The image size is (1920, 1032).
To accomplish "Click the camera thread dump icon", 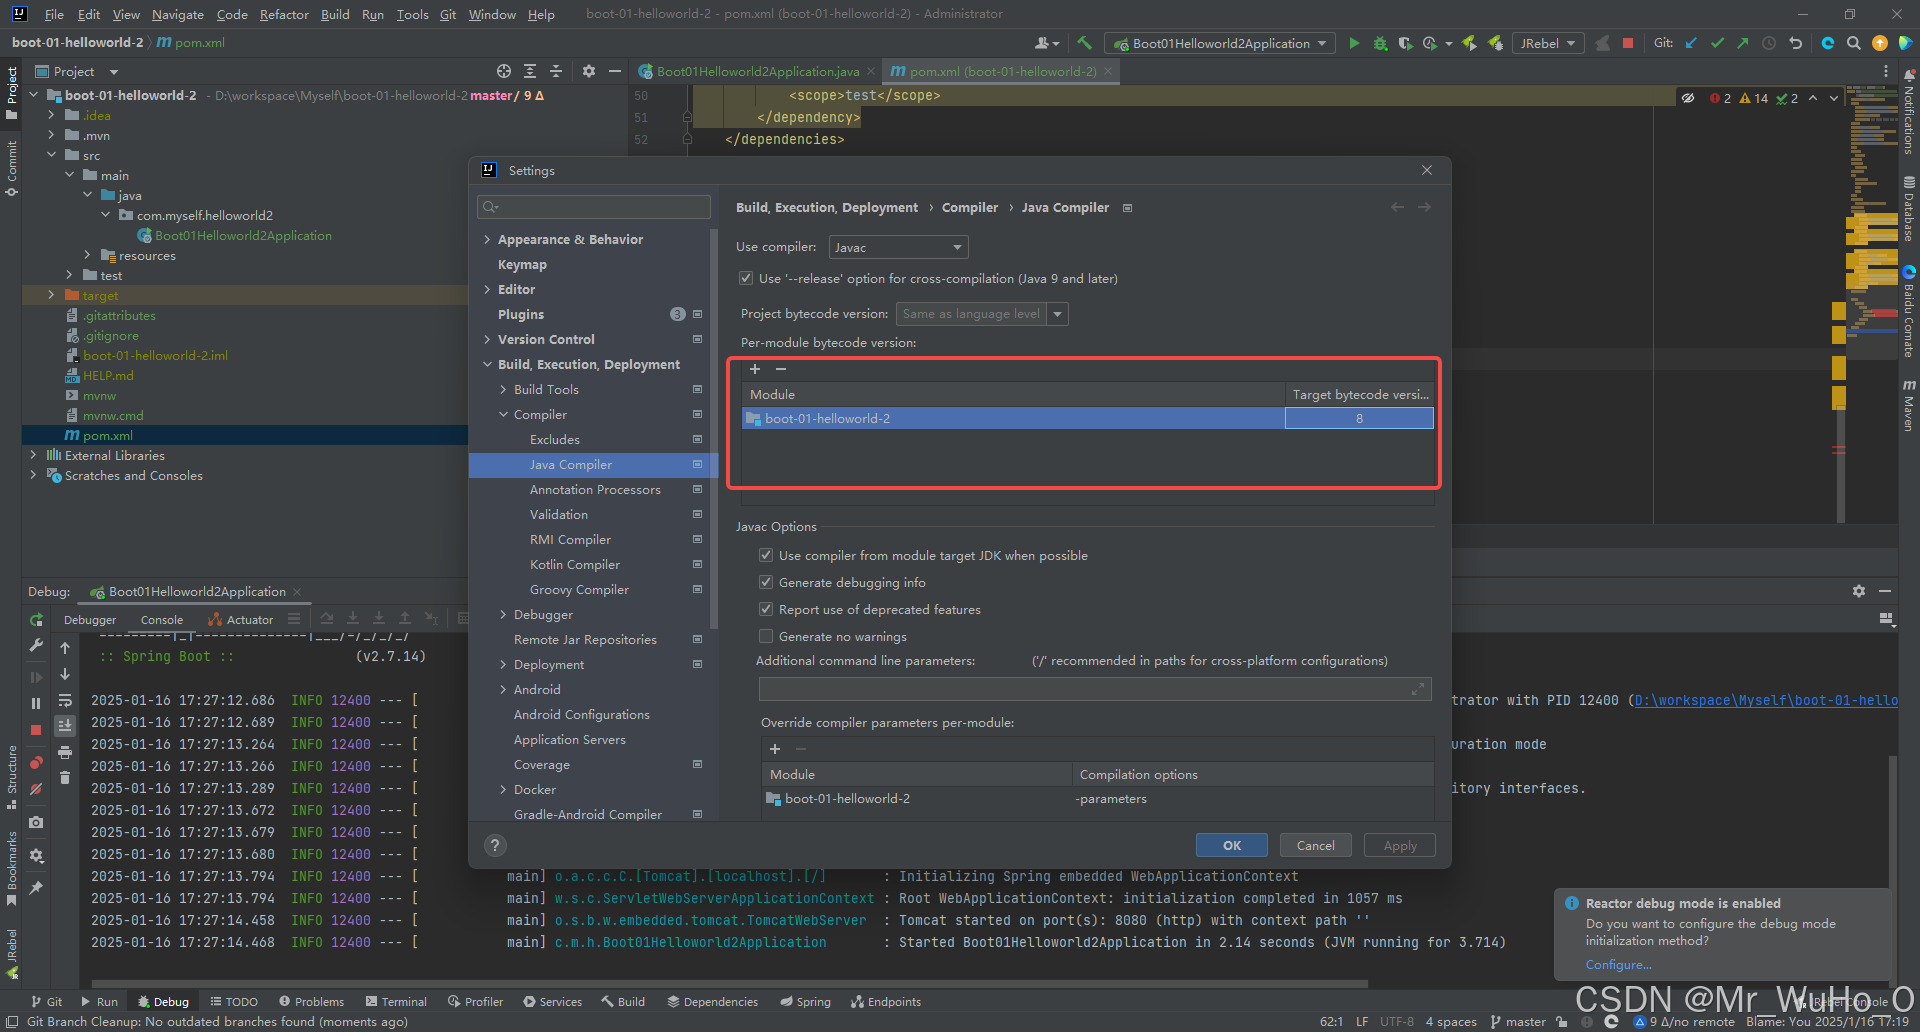I will (x=36, y=822).
